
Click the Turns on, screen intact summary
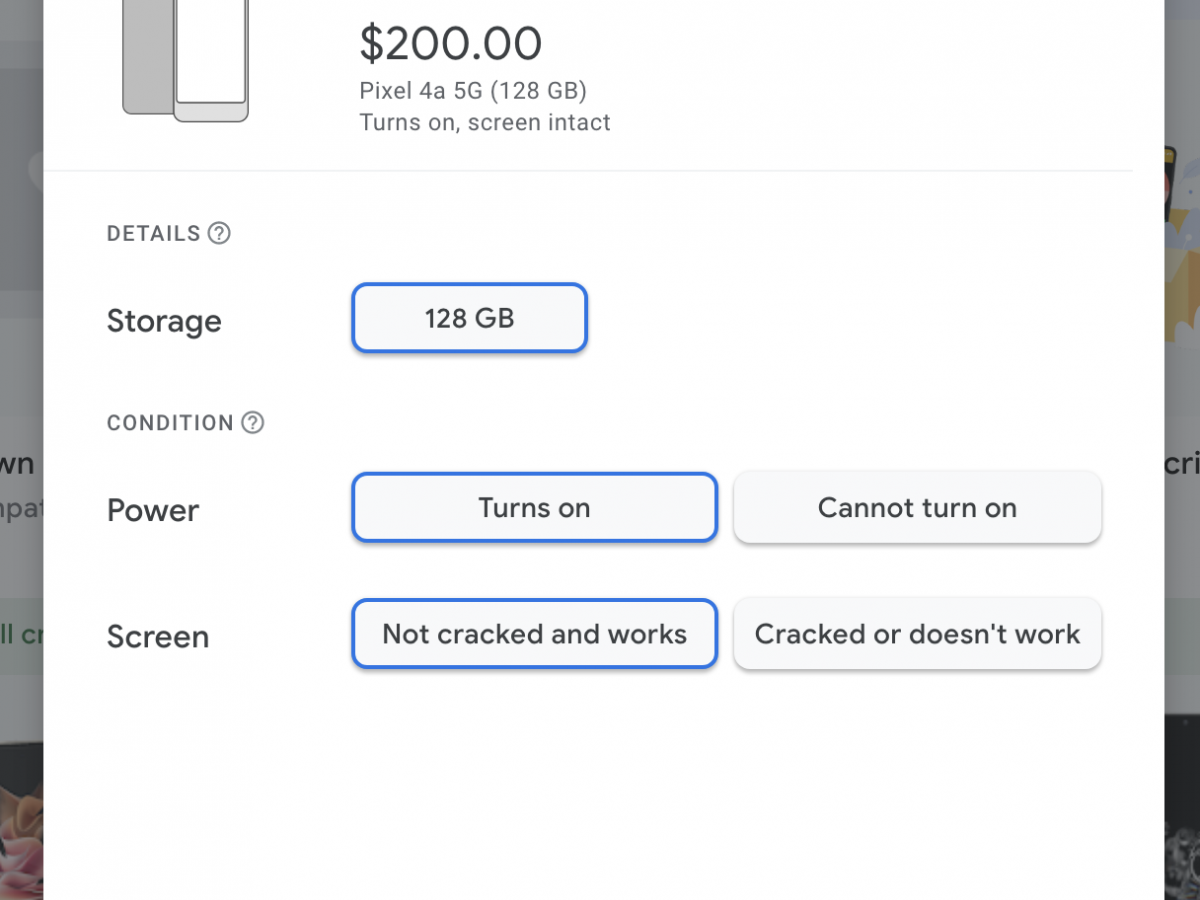pos(485,123)
